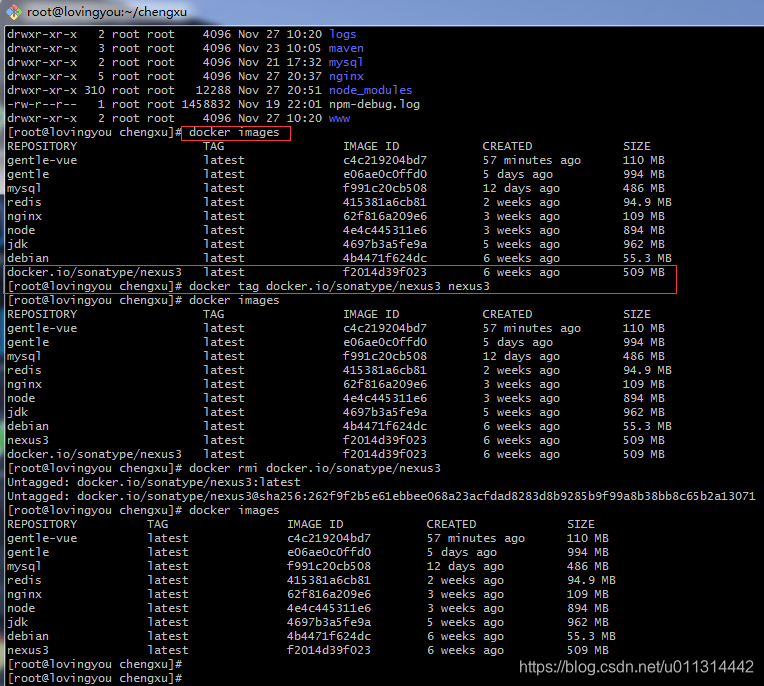Select the 'node_modules' directory name

370,90
